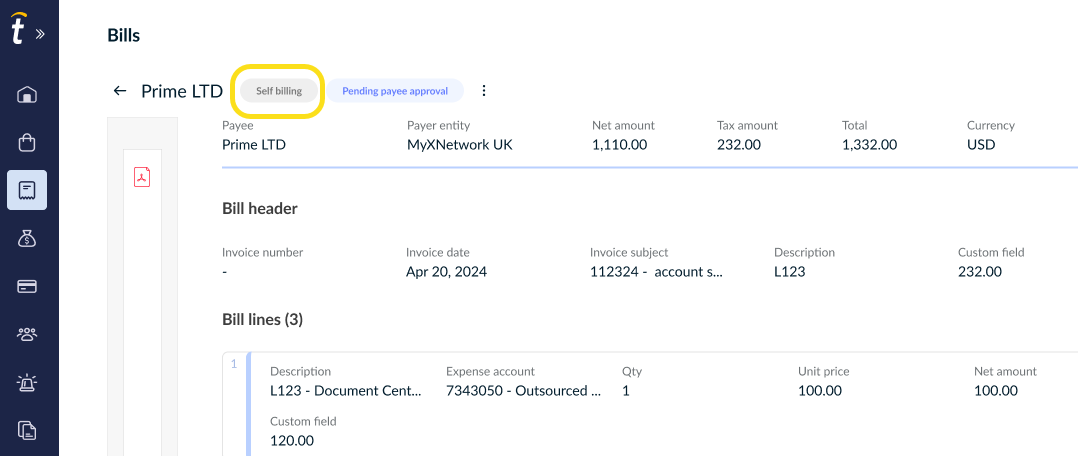Click the currency value USD
This screenshot has height=456, width=1078.
(981, 145)
